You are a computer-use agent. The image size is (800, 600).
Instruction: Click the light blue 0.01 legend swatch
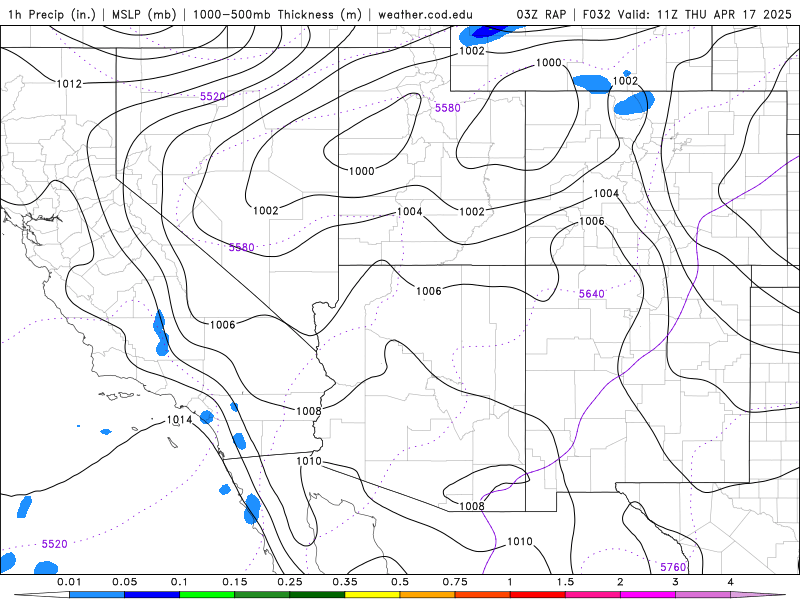pos(97,595)
